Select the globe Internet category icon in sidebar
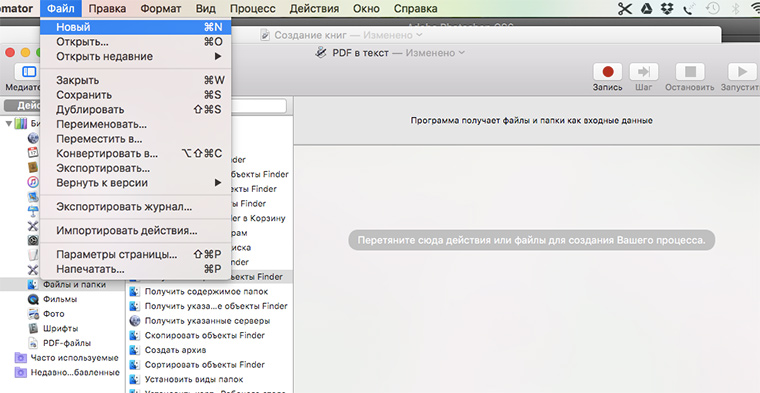 point(32,138)
